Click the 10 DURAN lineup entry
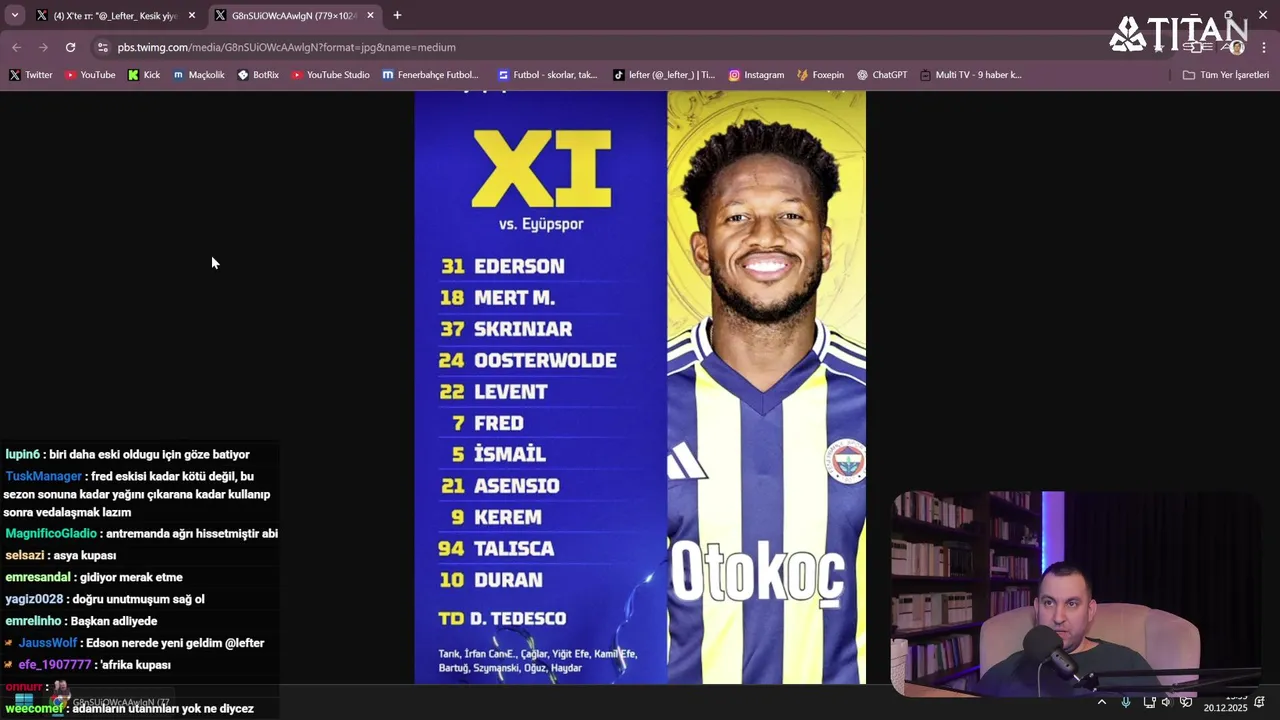 click(491, 580)
